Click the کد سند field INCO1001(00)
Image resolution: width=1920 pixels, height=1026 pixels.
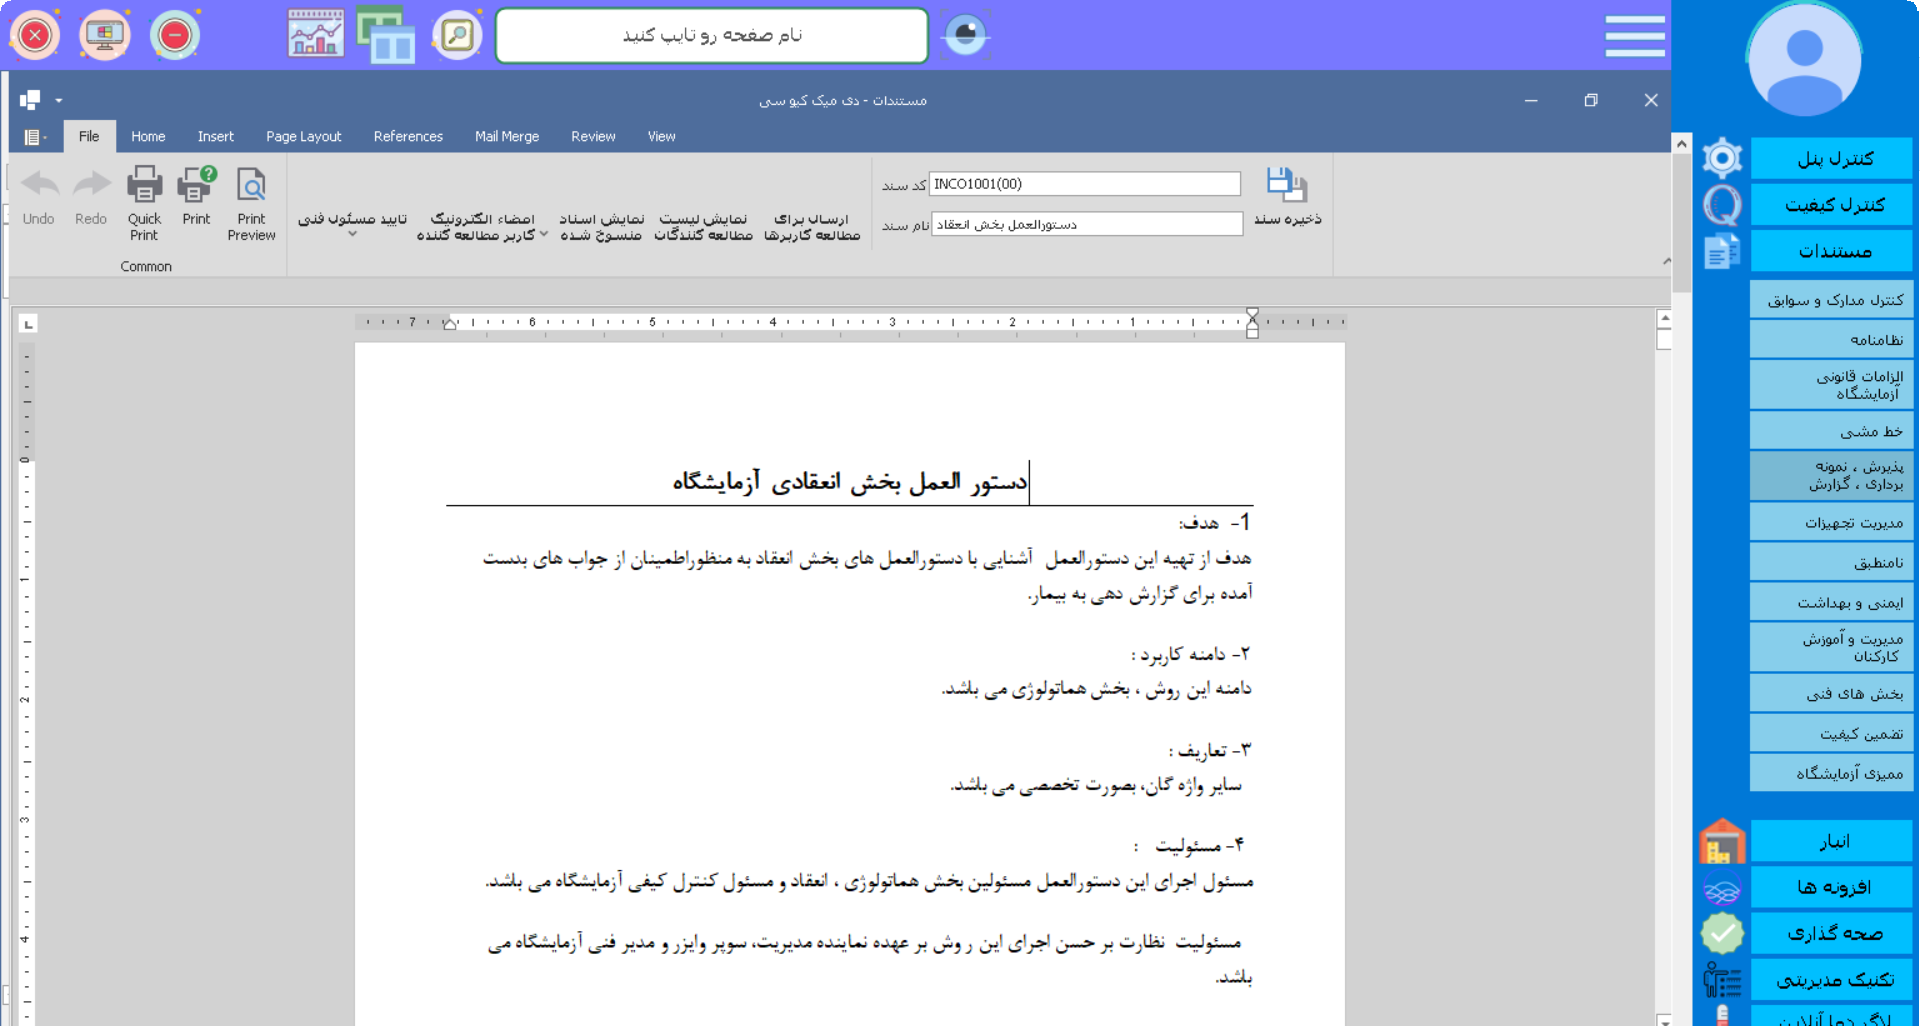(x=1084, y=184)
